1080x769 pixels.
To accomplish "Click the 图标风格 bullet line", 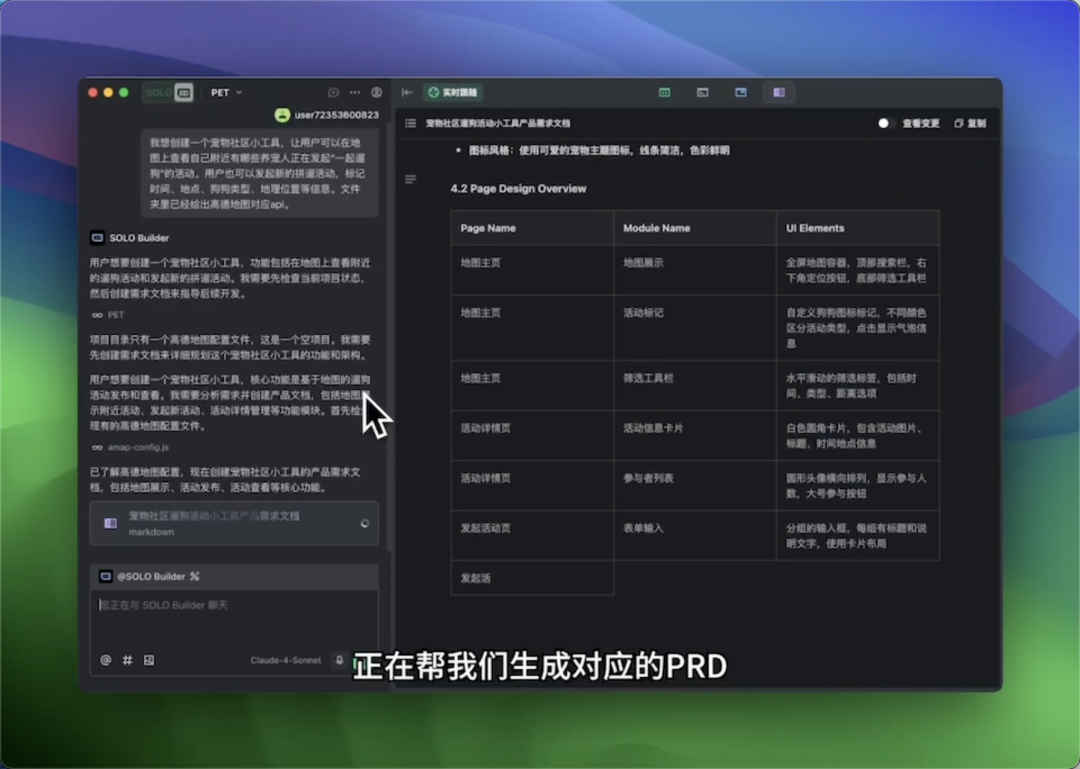I will (x=599, y=150).
